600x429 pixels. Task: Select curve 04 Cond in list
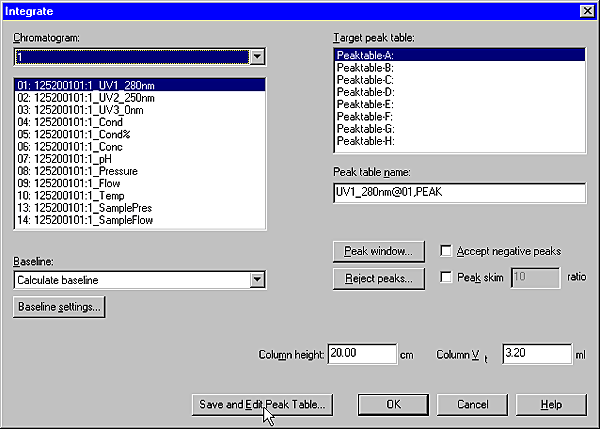click(65, 122)
